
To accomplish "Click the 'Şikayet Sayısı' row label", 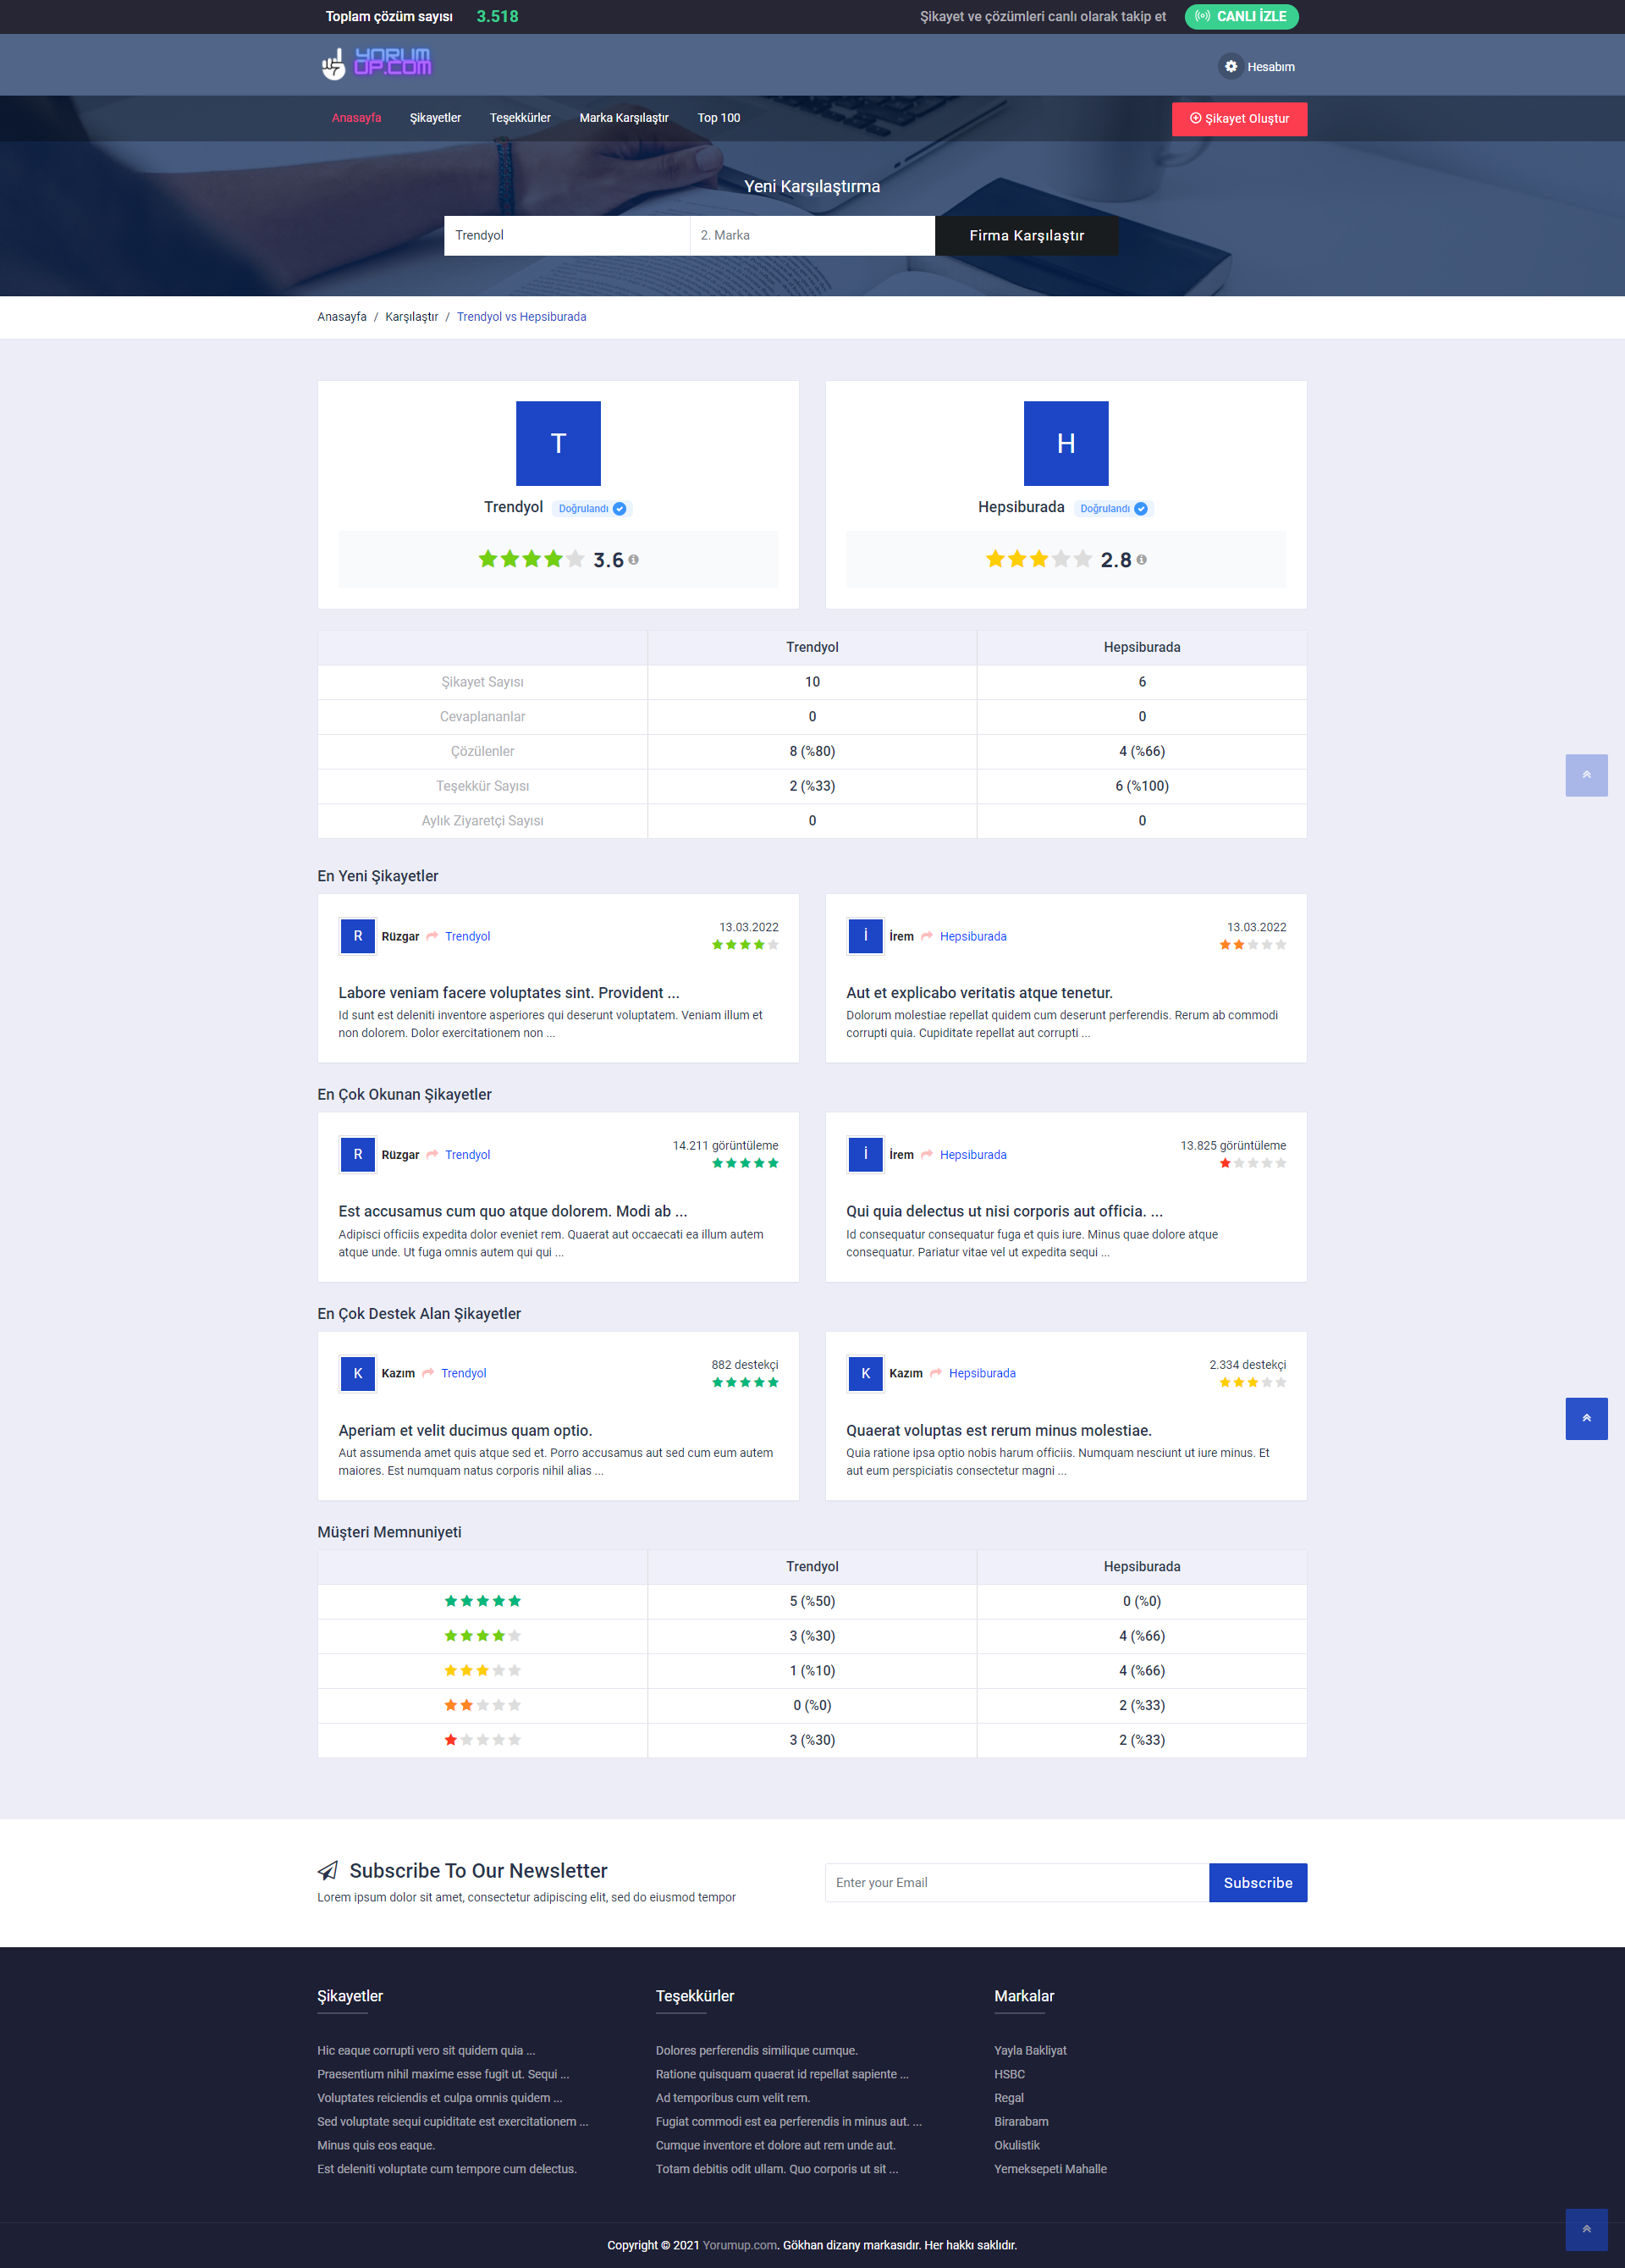I will tap(483, 682).
